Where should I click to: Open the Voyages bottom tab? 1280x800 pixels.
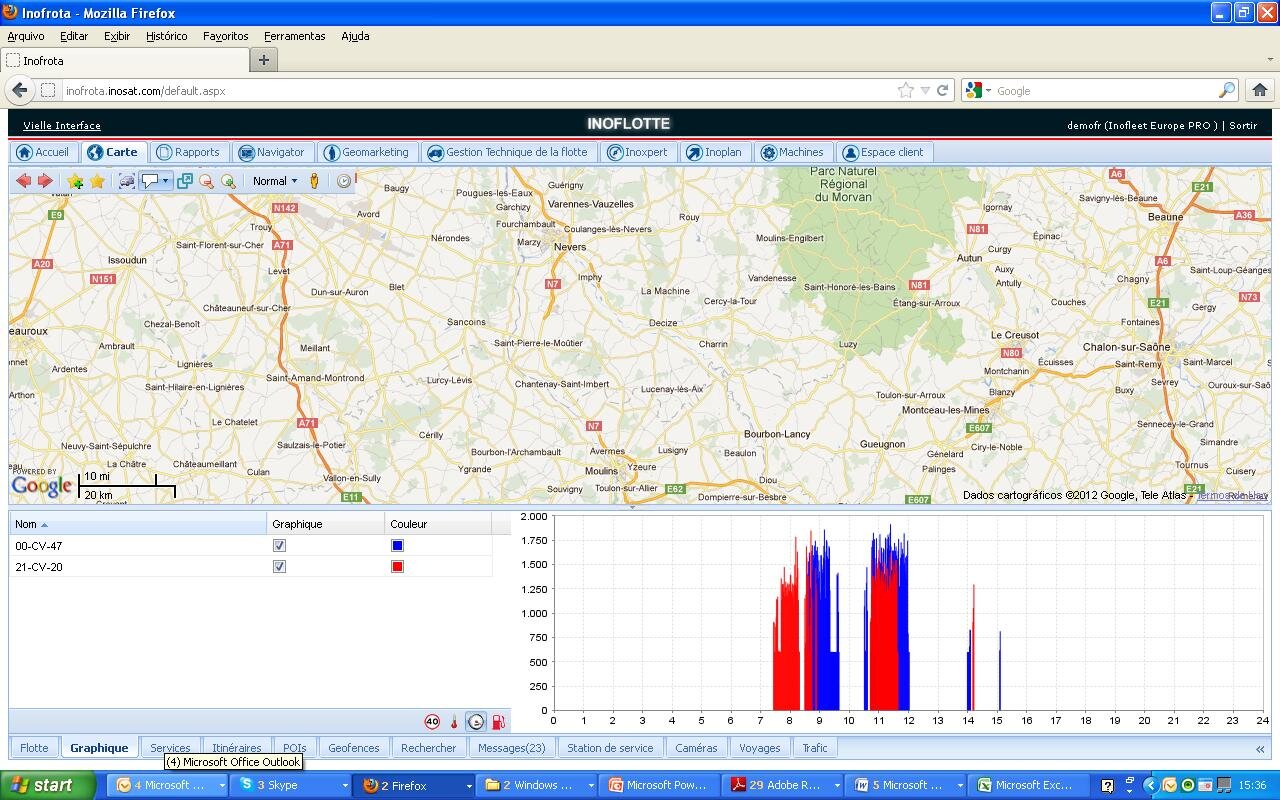tap(760, 748)
